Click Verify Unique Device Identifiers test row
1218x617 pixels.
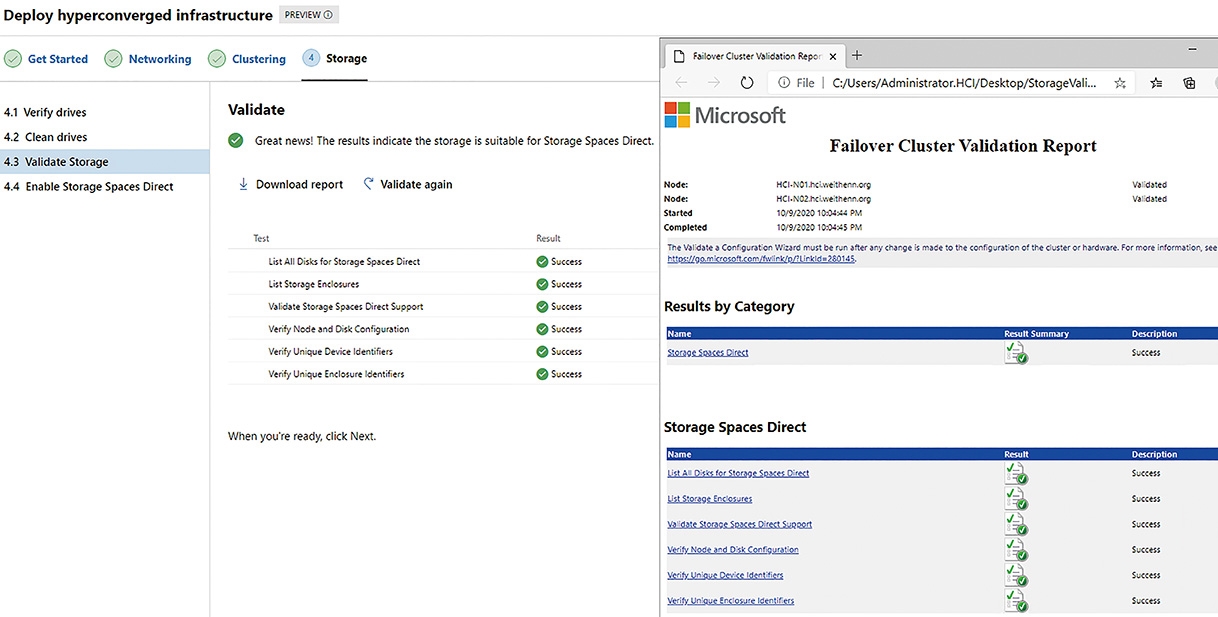coord(441,352)
